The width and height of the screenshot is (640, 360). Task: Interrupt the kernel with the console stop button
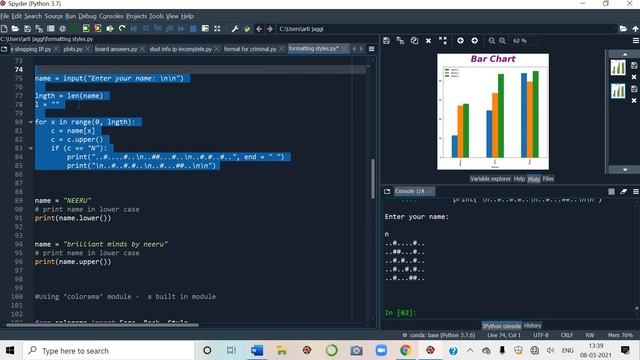click(611, 191)
